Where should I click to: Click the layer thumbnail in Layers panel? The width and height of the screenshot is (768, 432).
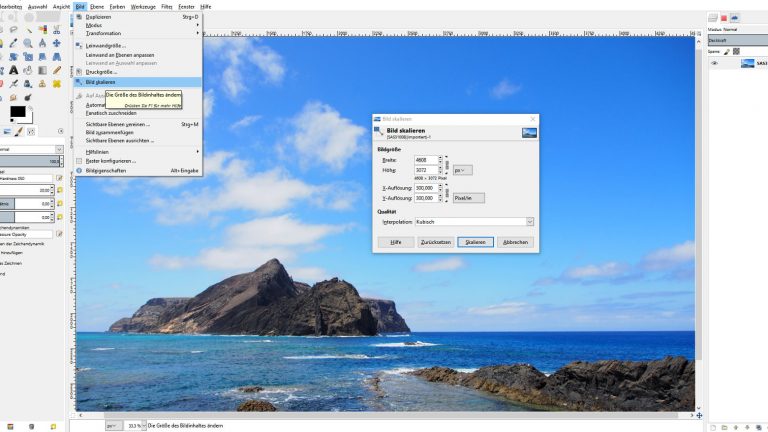click(x=747, y=63)
